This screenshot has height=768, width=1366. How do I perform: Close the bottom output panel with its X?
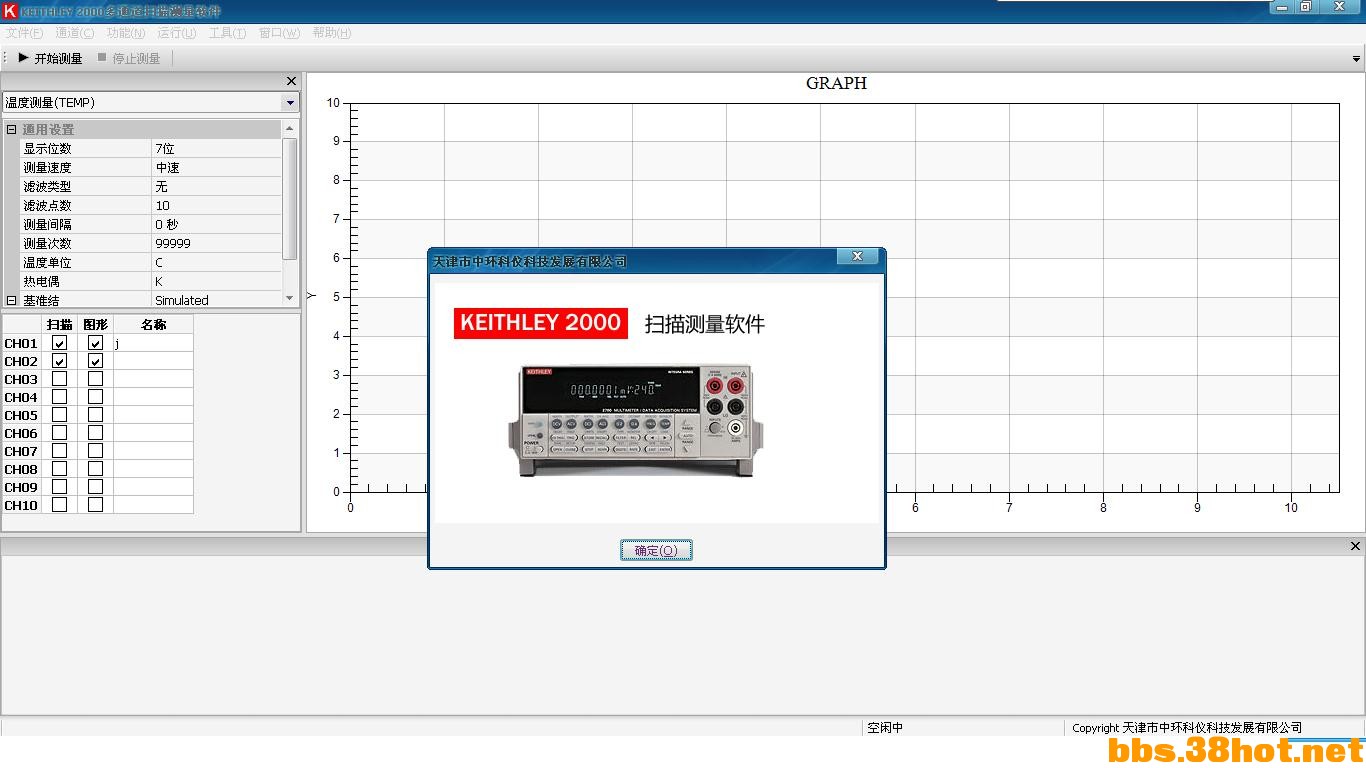click(1355, 546)
